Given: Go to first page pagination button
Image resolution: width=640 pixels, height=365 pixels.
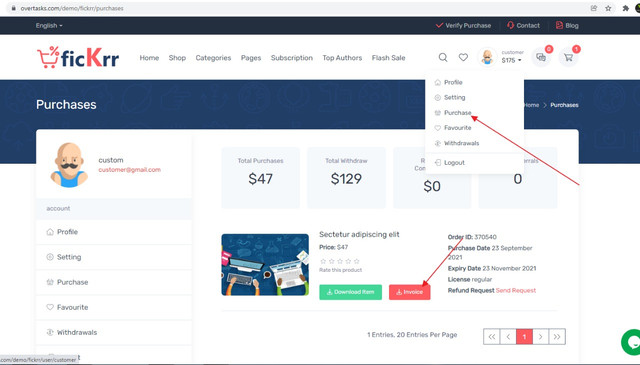Looking at the screenshot, I should coord(491,337).
